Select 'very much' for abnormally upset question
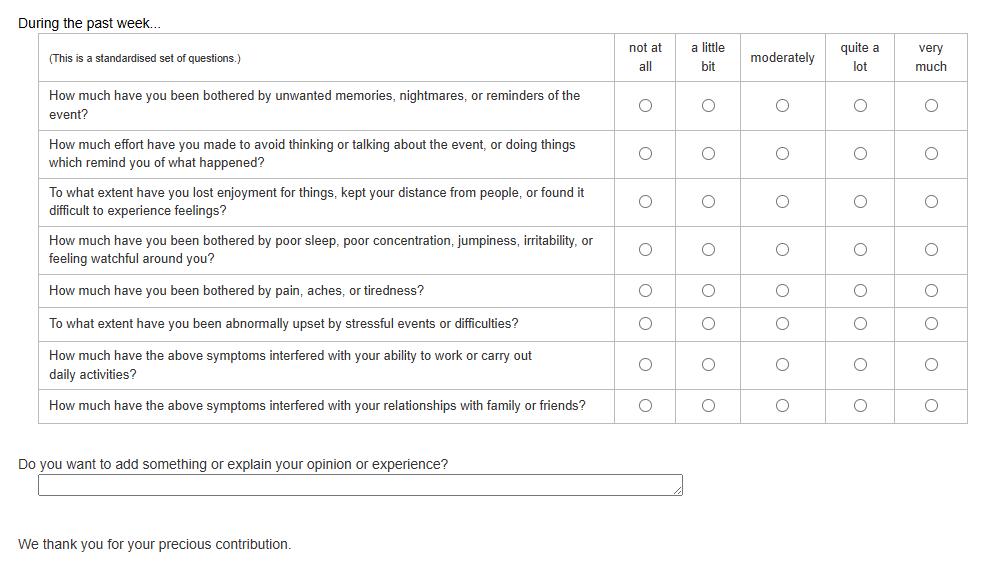This screenshot has height=570, width=992. point(931,323)
